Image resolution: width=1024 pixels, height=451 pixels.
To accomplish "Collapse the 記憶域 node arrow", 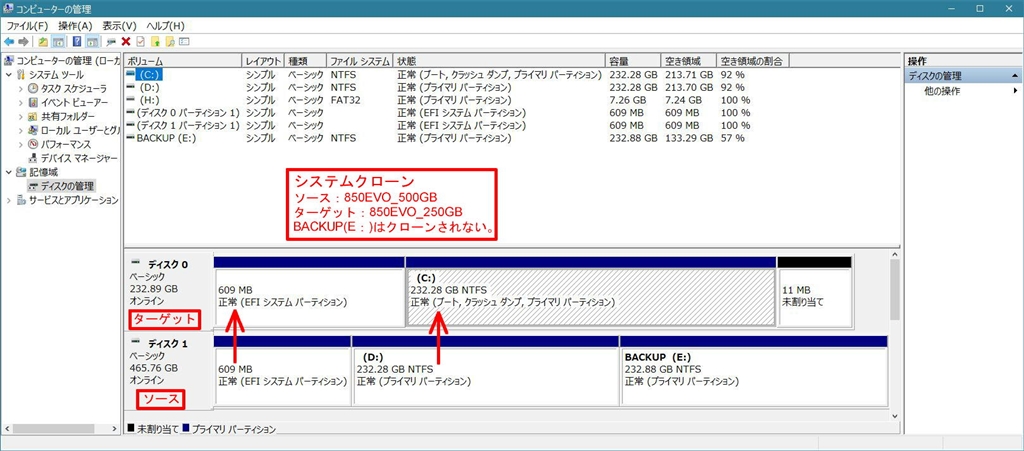I will (8, 172).
